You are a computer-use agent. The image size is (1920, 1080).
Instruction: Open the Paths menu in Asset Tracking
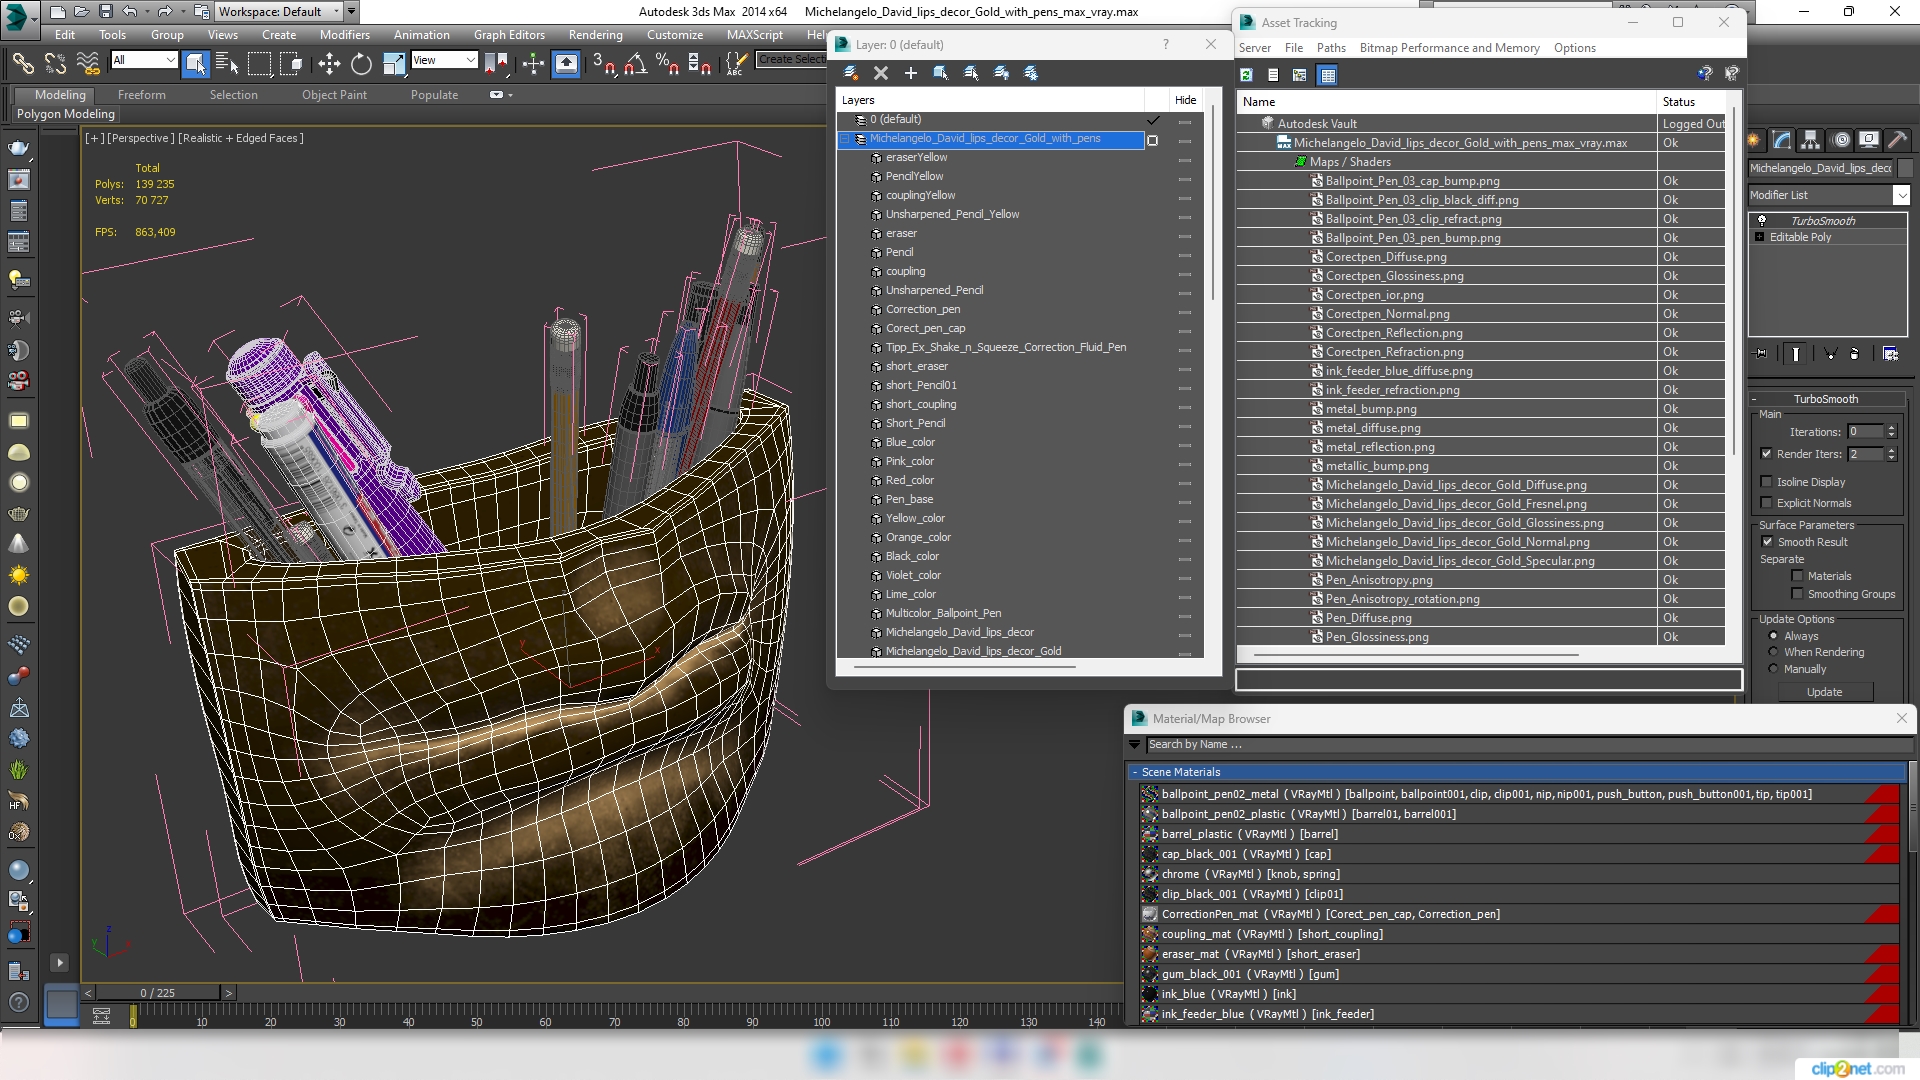point(1331,48)
